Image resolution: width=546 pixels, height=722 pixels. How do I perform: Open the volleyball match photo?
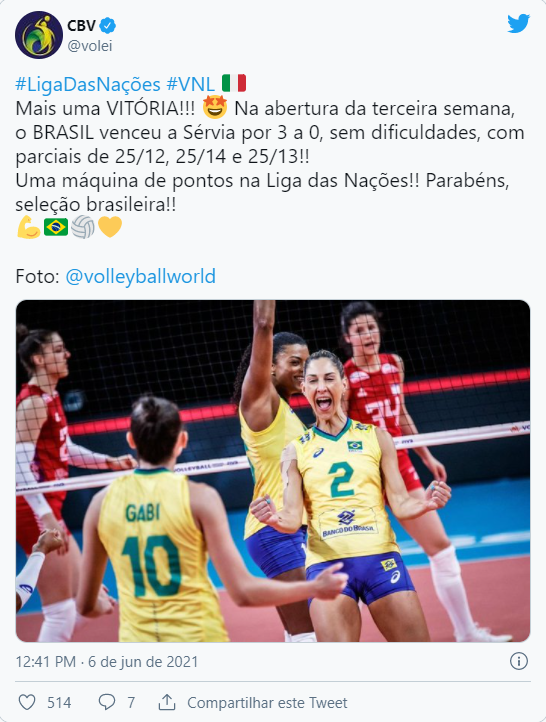coord(273,471)
